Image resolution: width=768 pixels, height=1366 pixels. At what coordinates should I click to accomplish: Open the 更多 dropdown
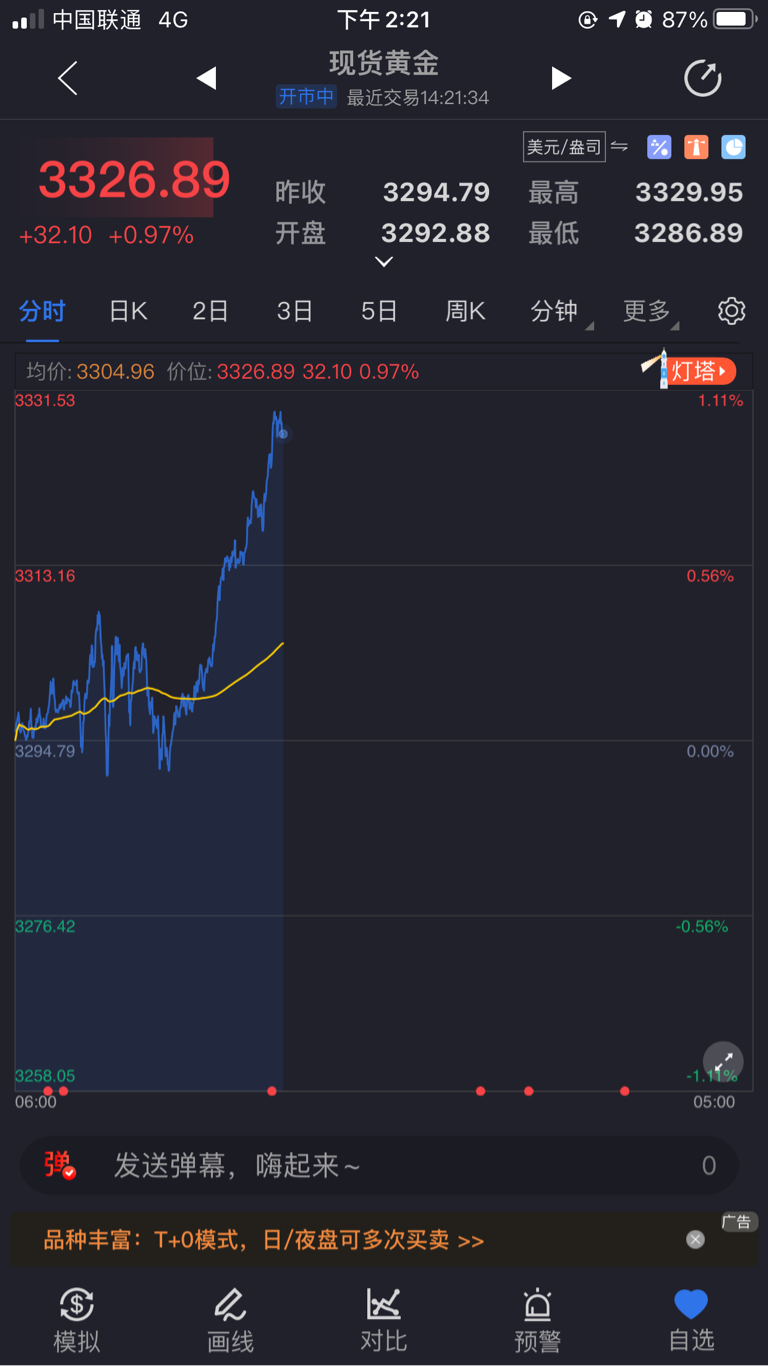652,311
